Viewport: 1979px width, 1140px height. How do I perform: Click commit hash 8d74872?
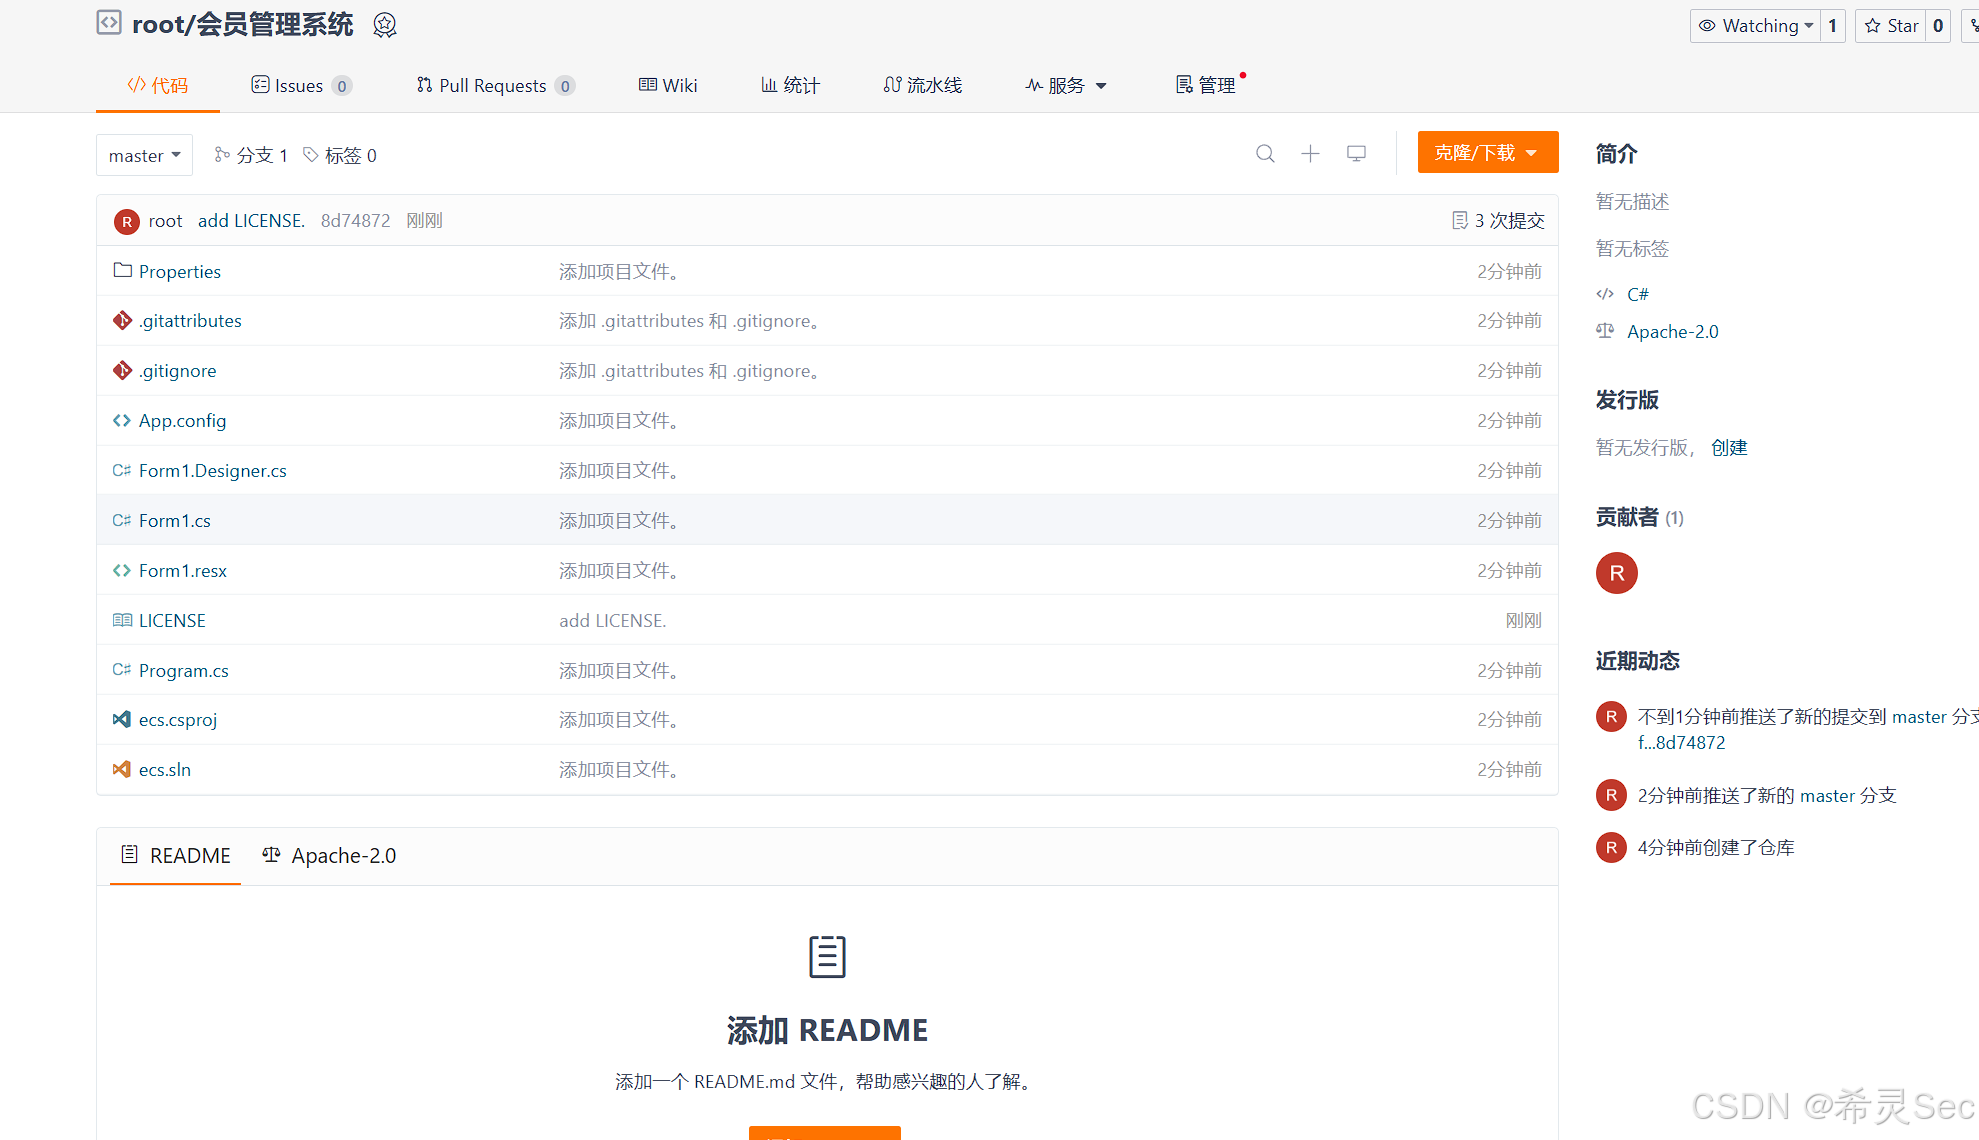click(x=355, y=221)
